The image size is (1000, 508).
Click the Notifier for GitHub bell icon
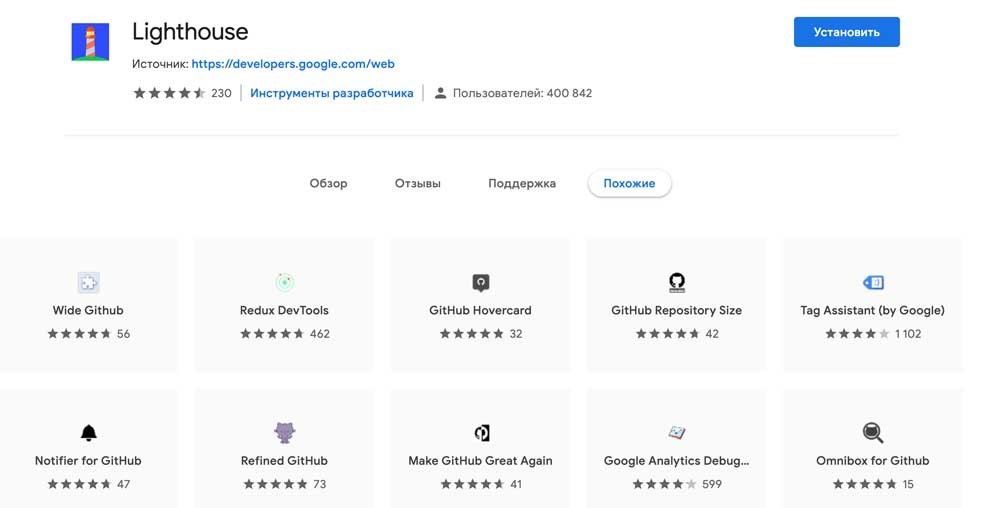pos(88,433)
